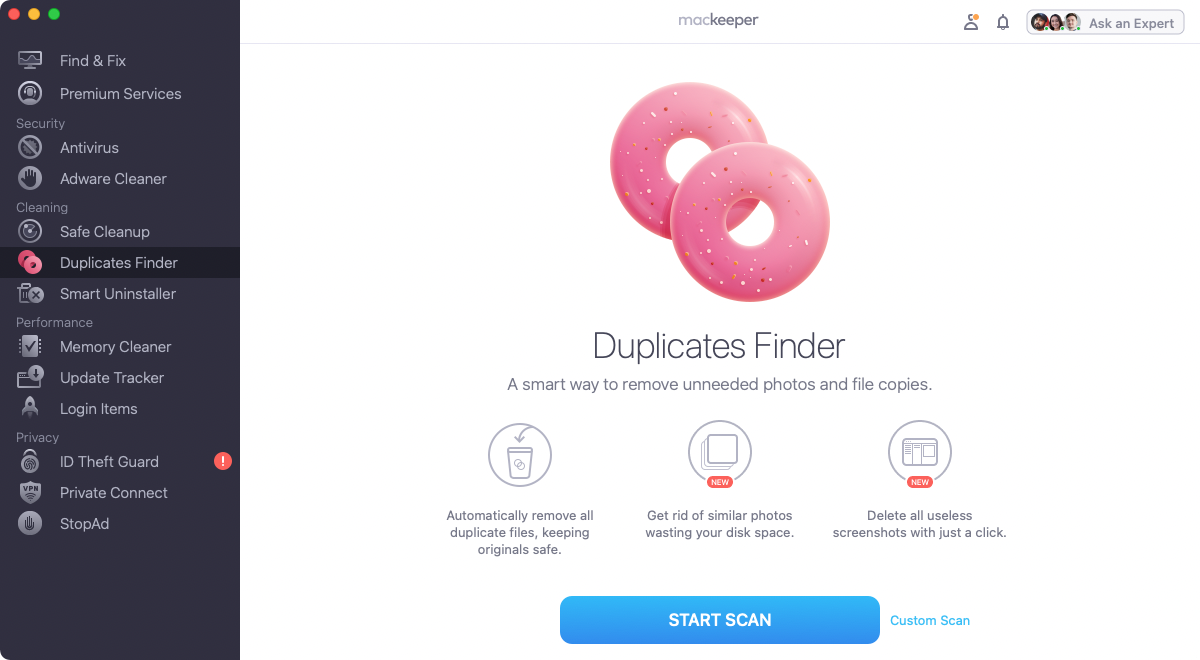Screen dimensions: 1200x660
Task: Click the similar photos feature icon
Action: (x=720, y=453)
